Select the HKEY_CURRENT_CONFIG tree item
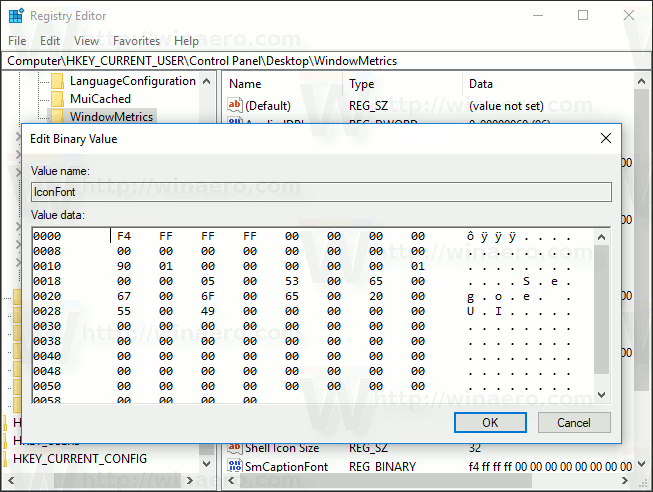Image resolution: width=653 pixels, height=492 pixels. coord(80,459)
